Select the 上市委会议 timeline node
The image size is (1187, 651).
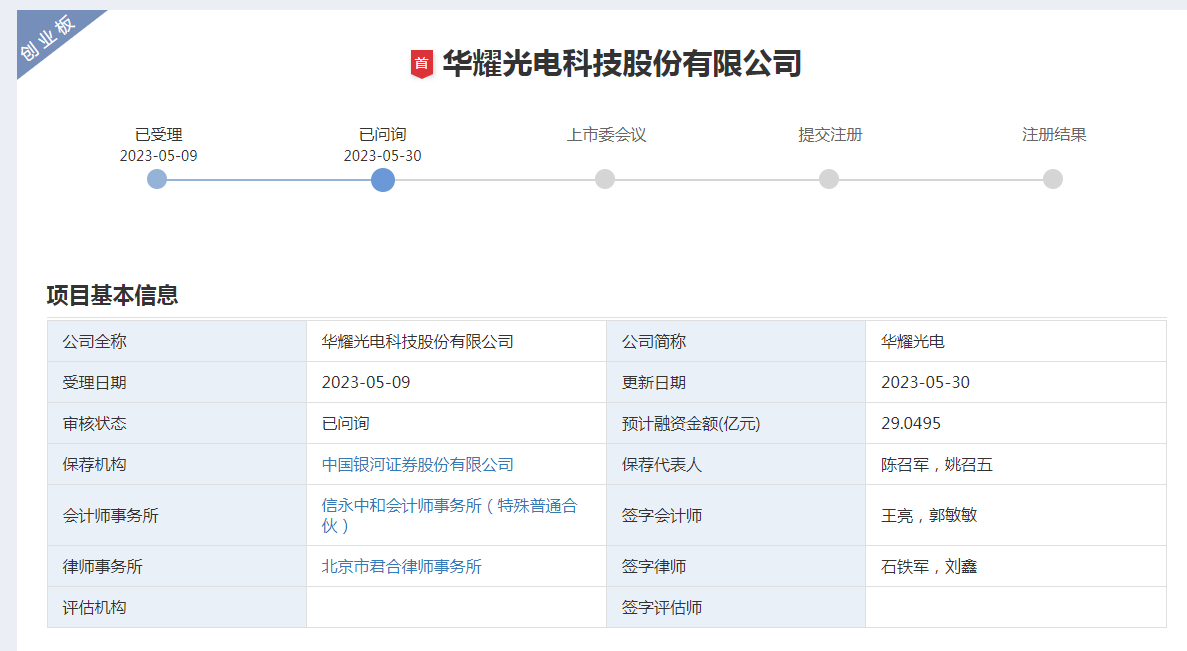pos(605,179)
